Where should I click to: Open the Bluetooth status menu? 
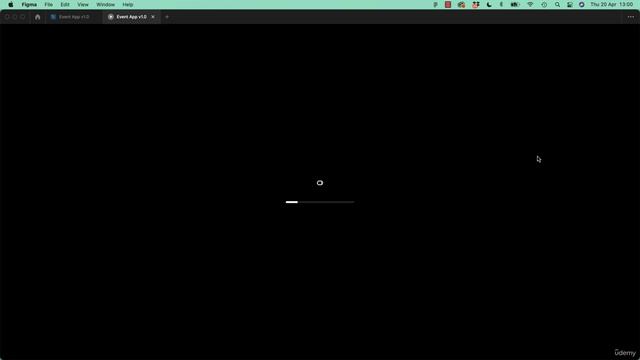(x=501, y=4)
